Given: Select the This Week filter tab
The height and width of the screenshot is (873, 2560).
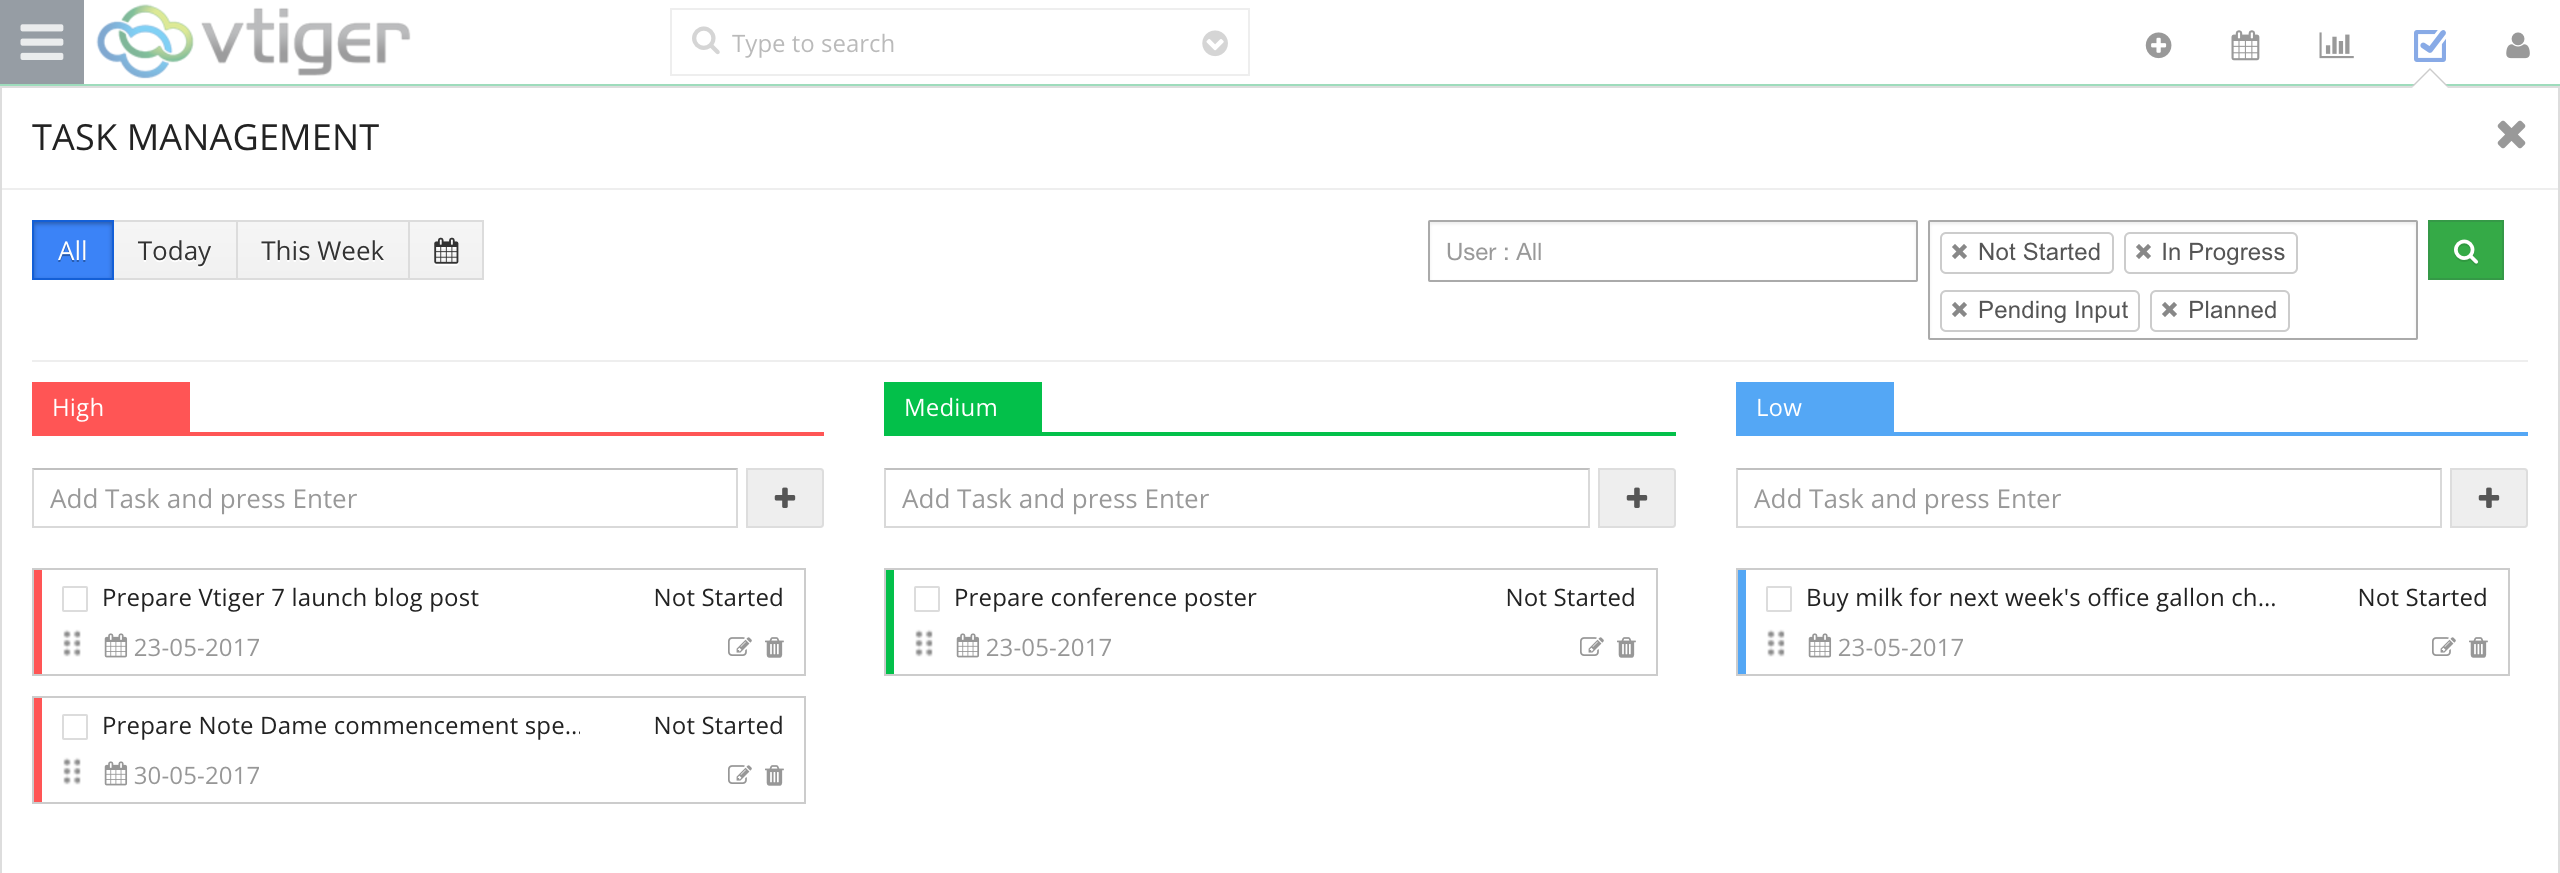Looking at the screenshot, I should tap(322, 250).
